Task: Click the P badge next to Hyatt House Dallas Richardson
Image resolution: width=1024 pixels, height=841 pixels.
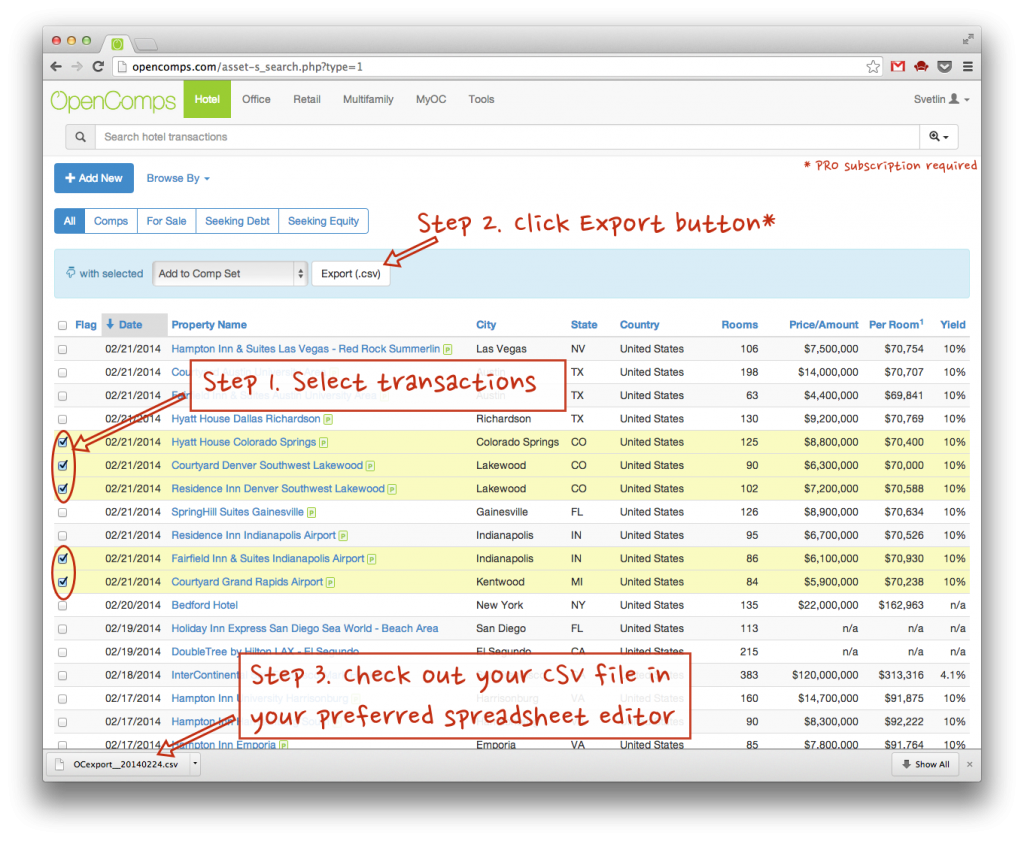Action: coord(328,419)
